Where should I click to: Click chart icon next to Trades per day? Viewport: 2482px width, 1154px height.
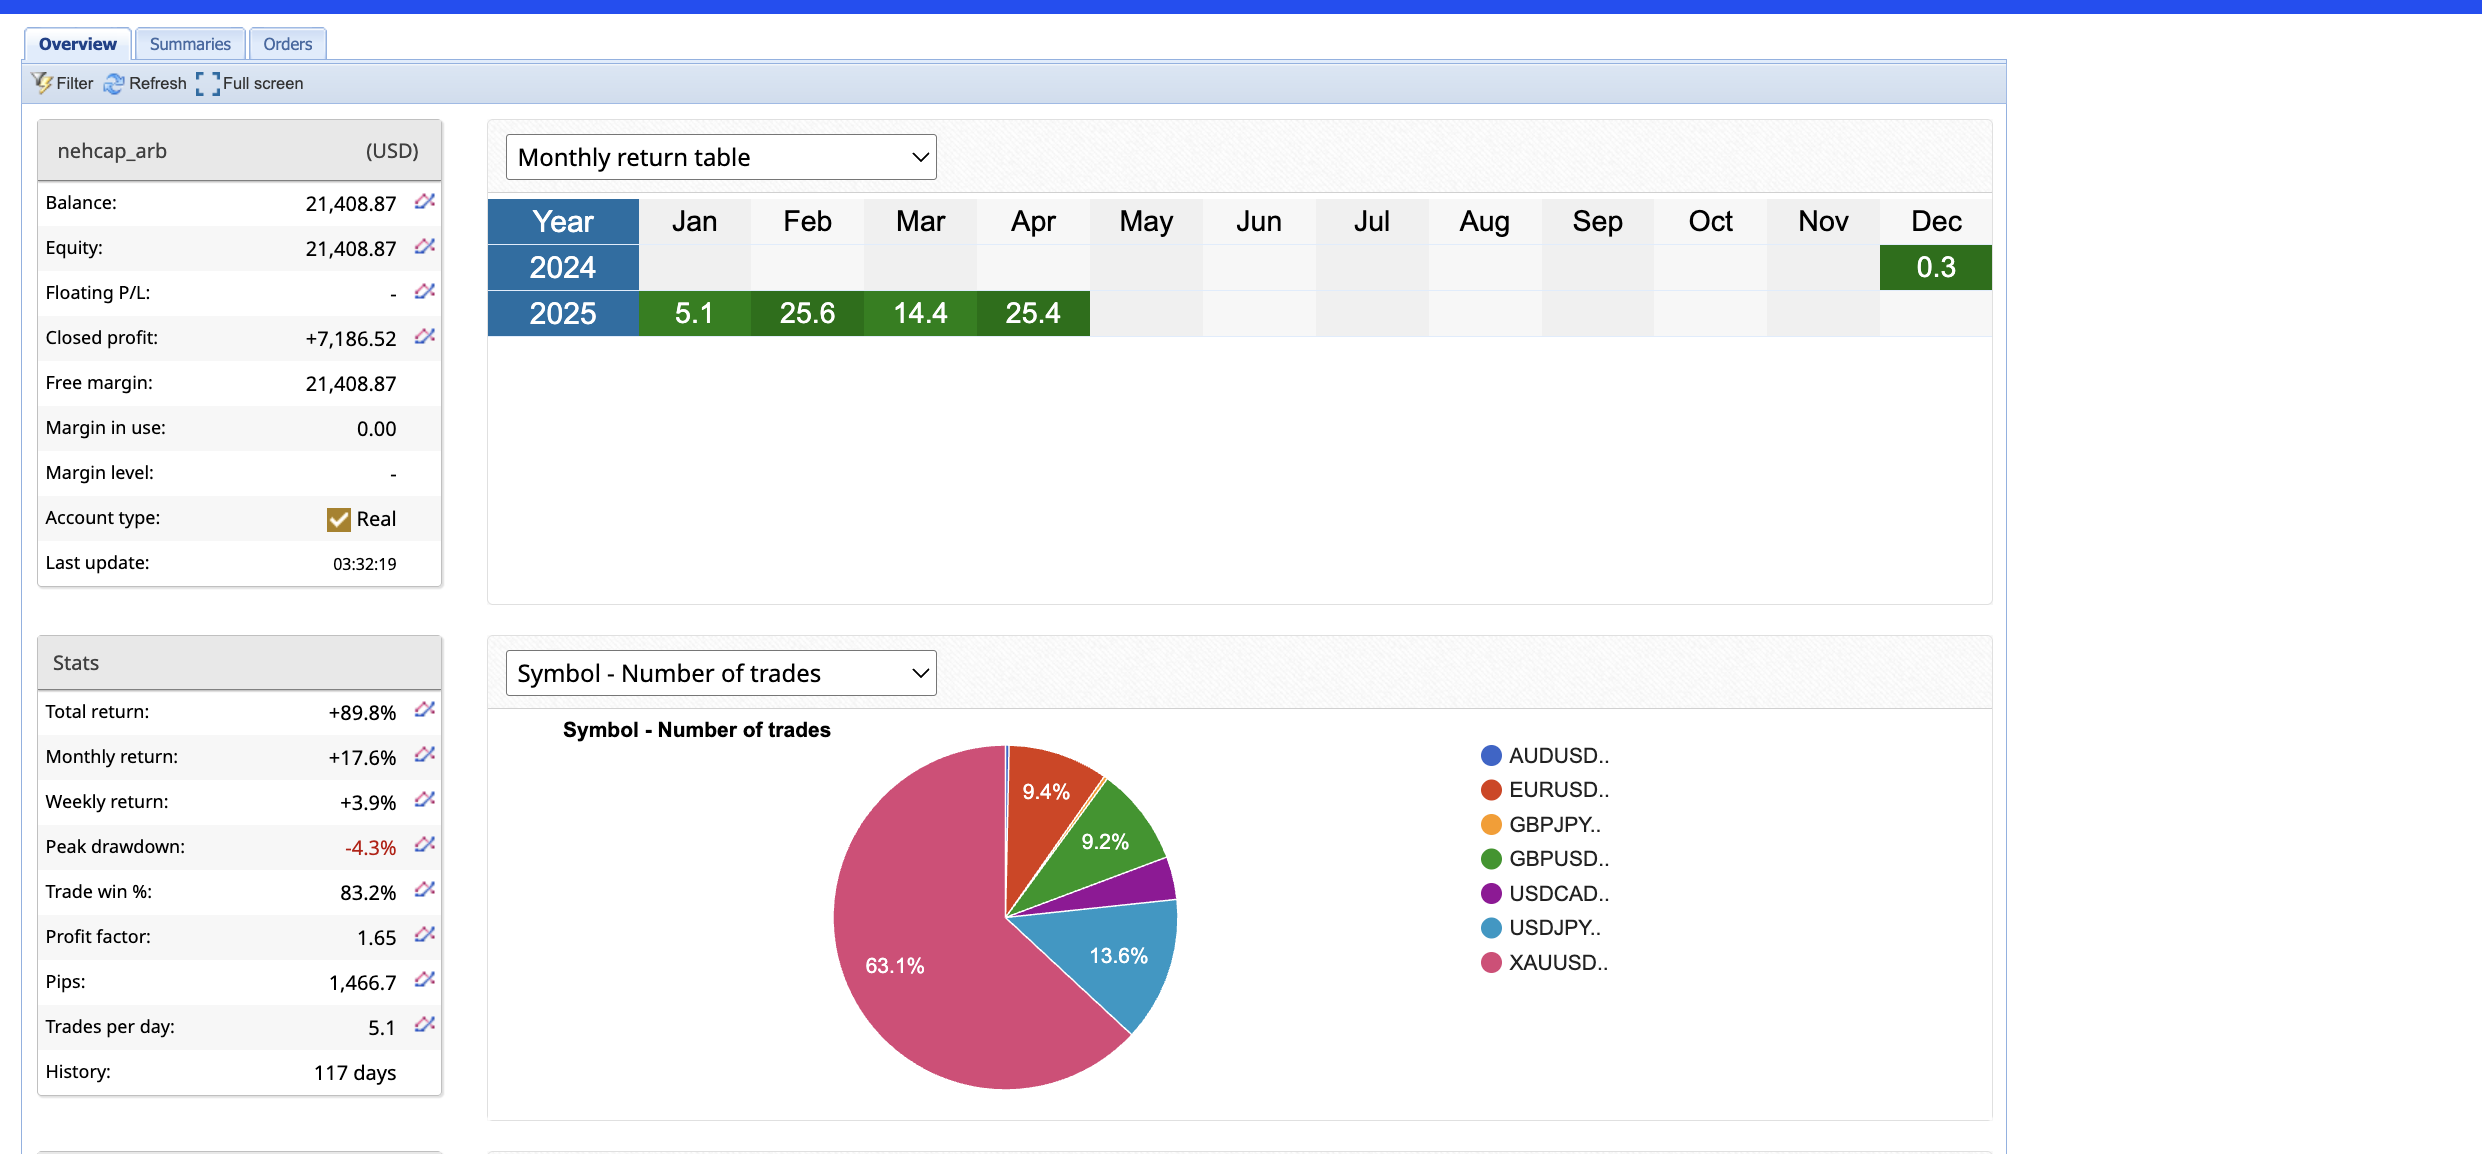(425, 1025)
